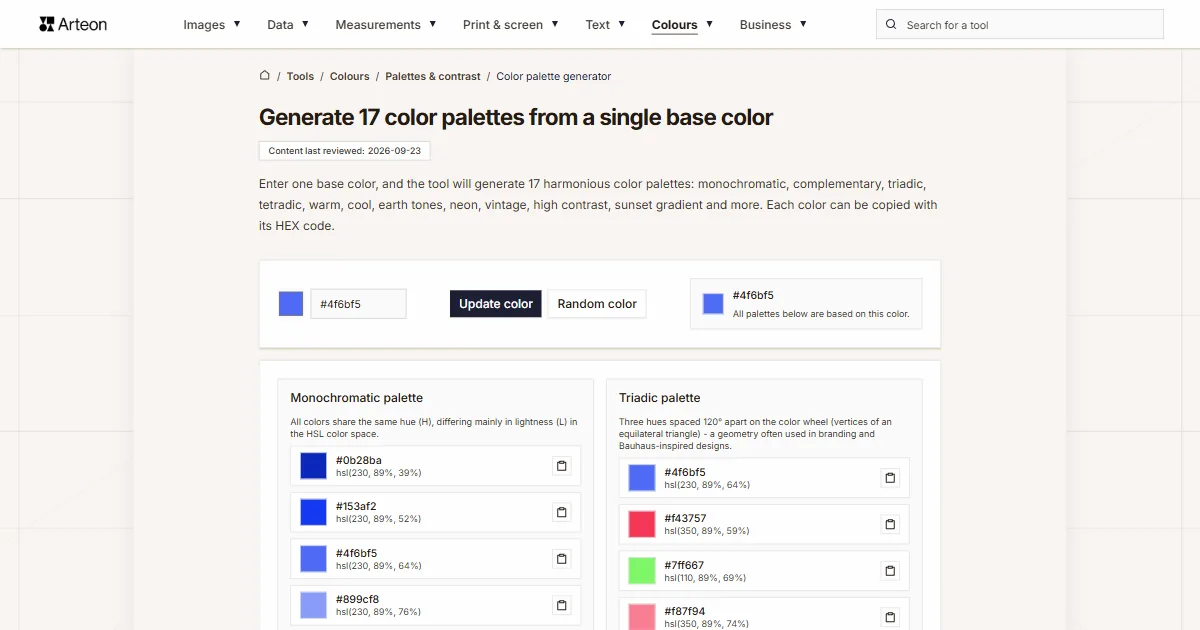The width and height of the screenshot is (1200, 630).
Task: Copy the #0b28ba color code
Action: click(562, 466)
